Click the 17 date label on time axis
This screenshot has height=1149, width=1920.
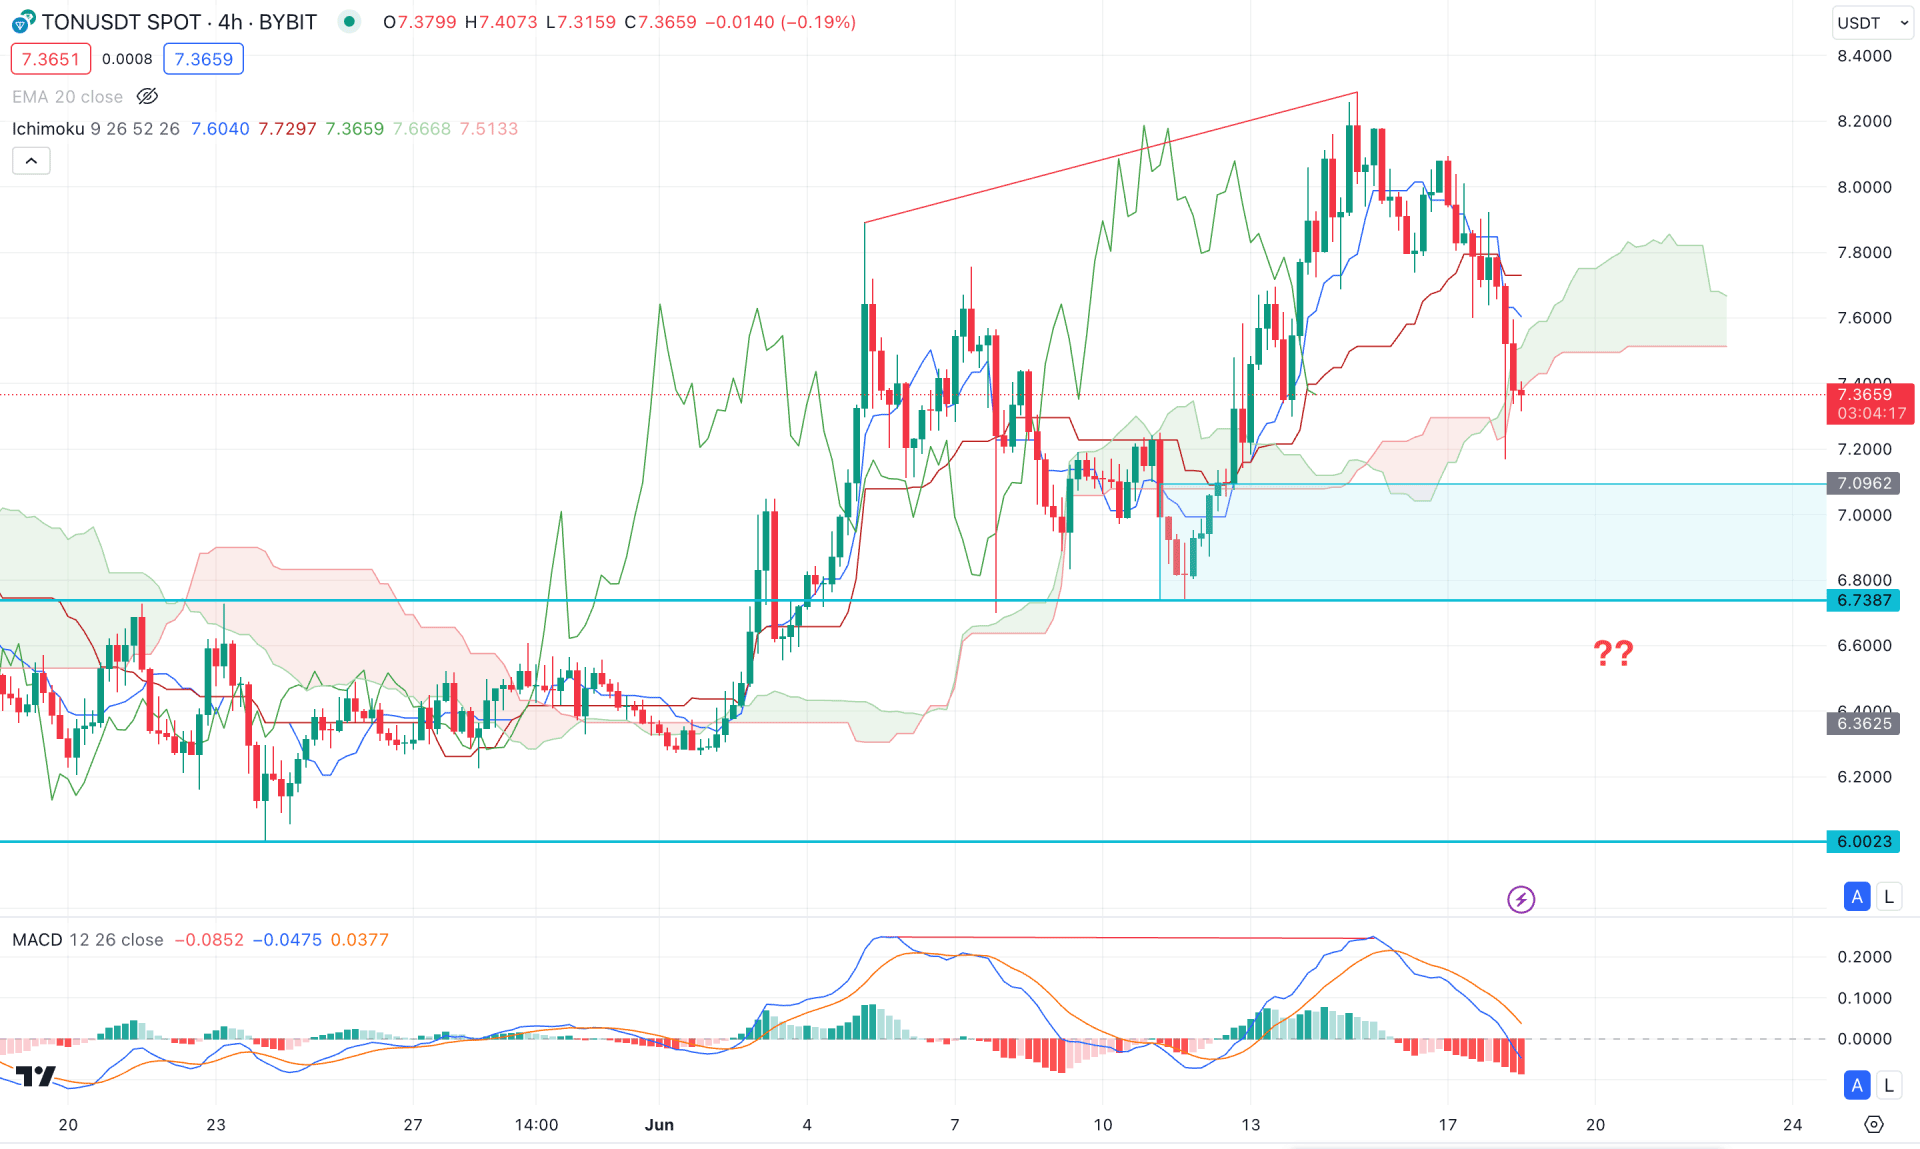(x=1447, y=1125)
